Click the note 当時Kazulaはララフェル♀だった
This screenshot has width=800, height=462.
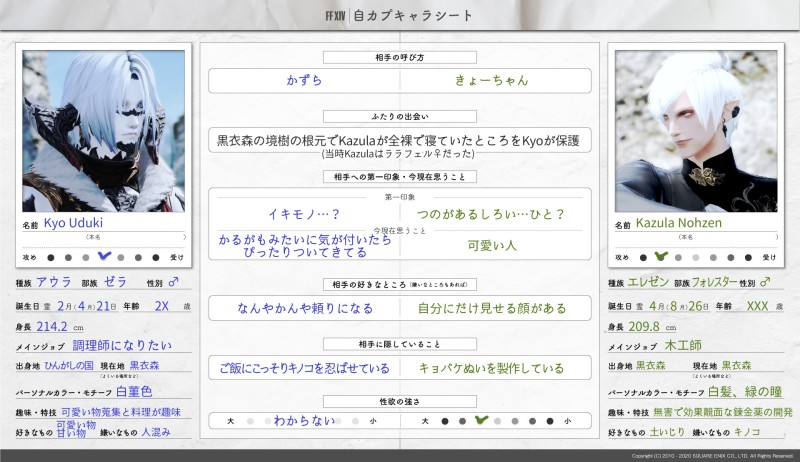pyautogui.click(x=399, y=153)
